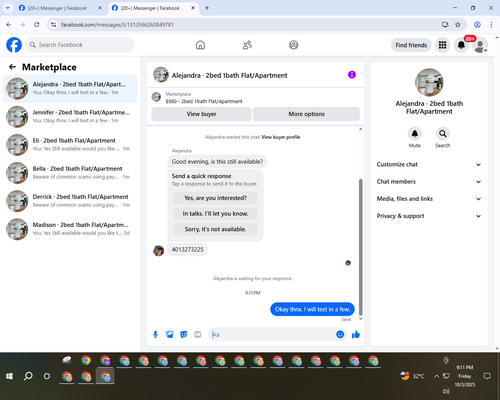500x400 pixels.
Task: Search in conversation magnifier icon
Action: coord(443,134)
